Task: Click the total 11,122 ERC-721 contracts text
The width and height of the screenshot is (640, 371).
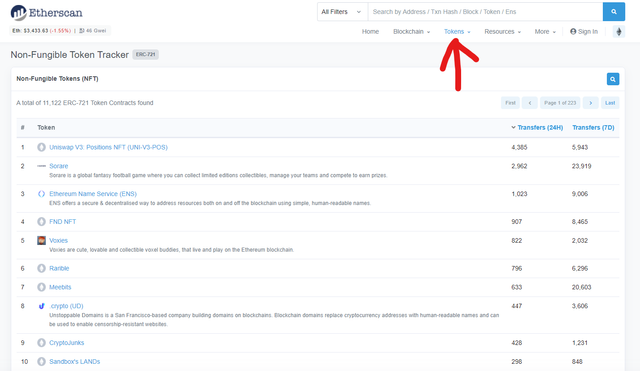Action: pos(84,103)
